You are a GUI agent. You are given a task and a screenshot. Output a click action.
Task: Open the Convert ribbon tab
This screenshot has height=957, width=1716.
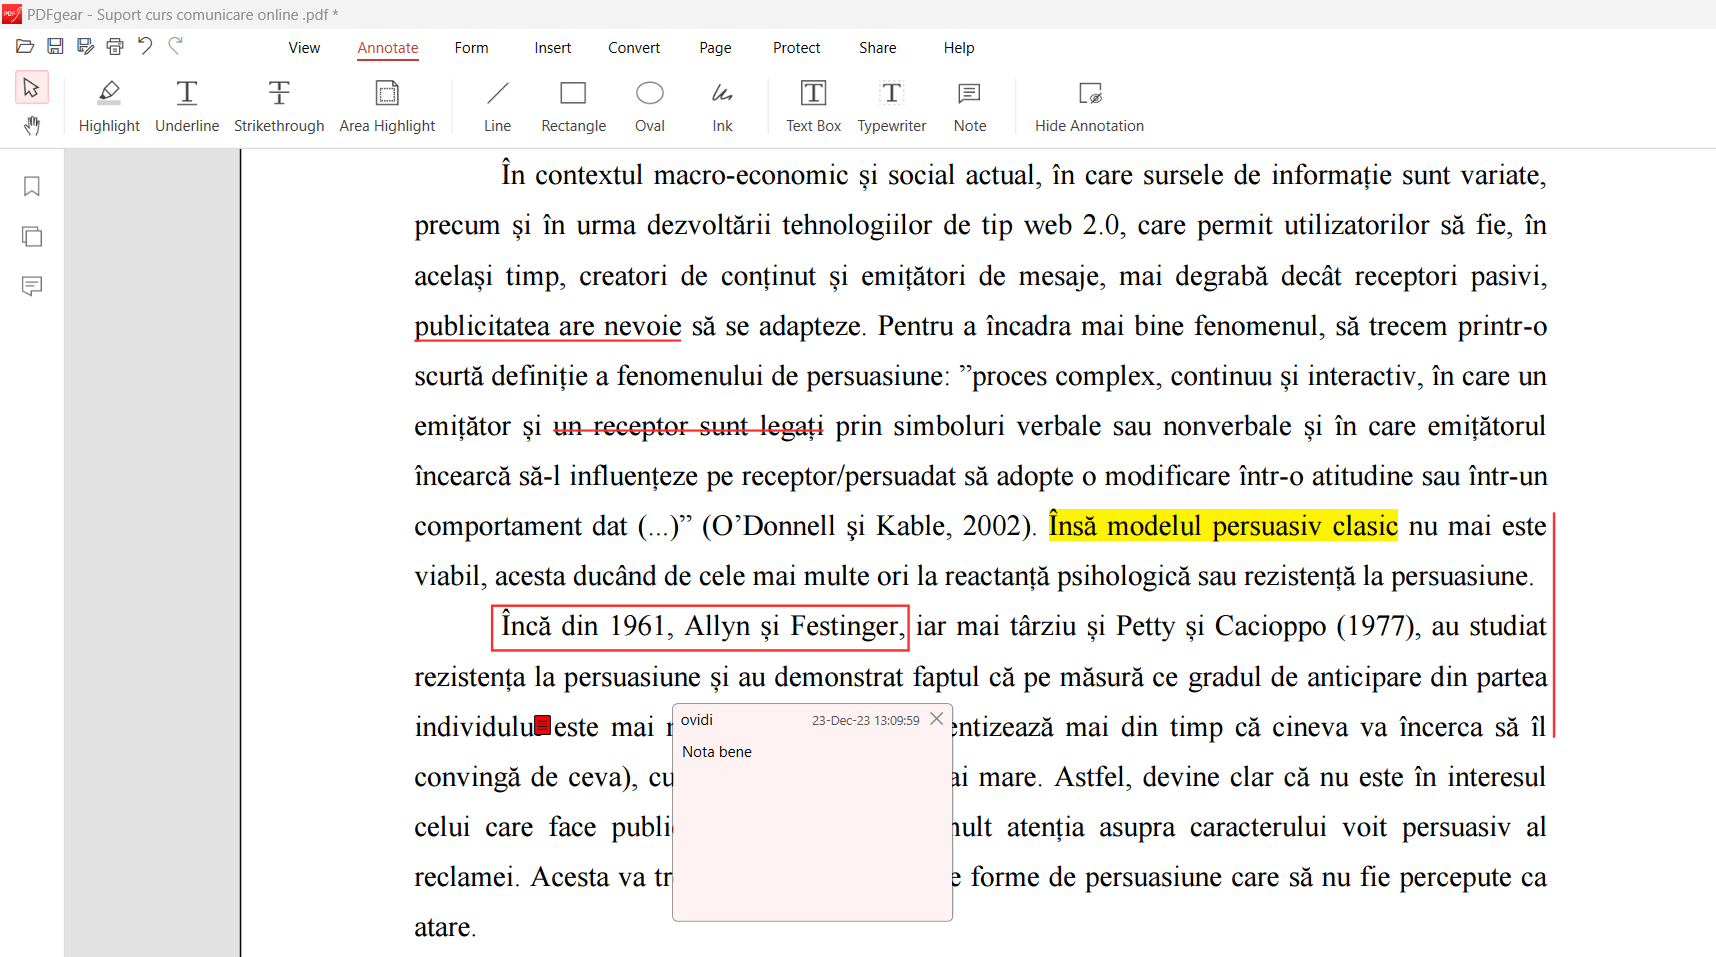(633, 47)
